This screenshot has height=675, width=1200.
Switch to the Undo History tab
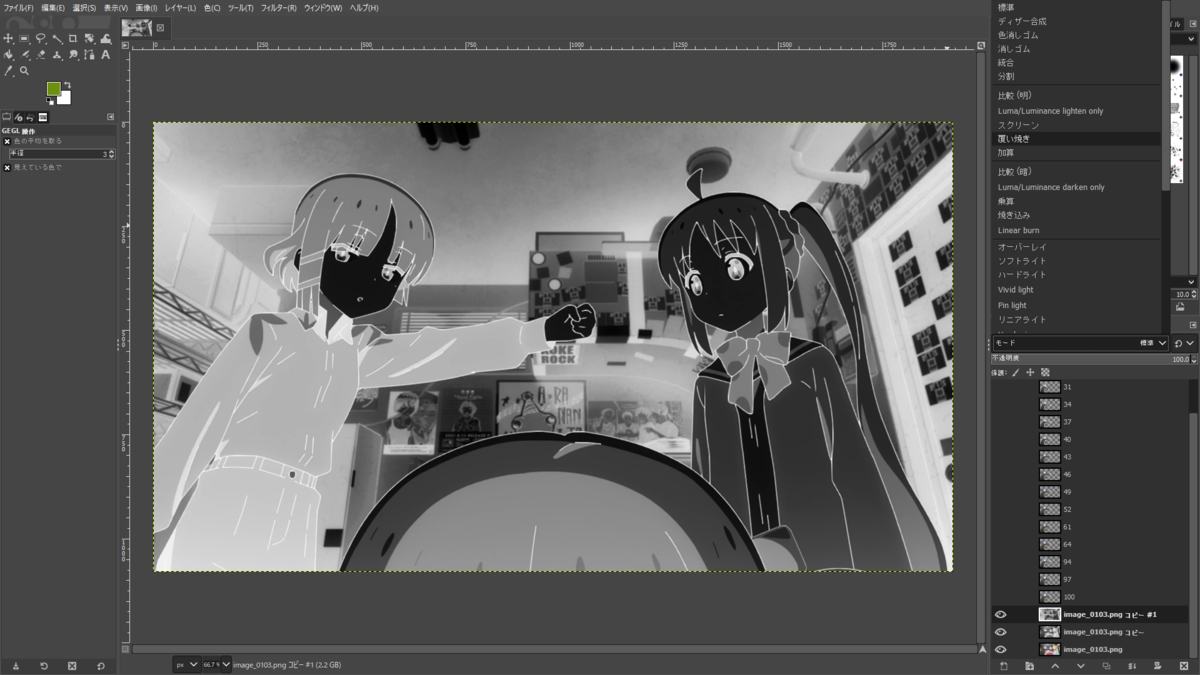click(x=30, y=117)
